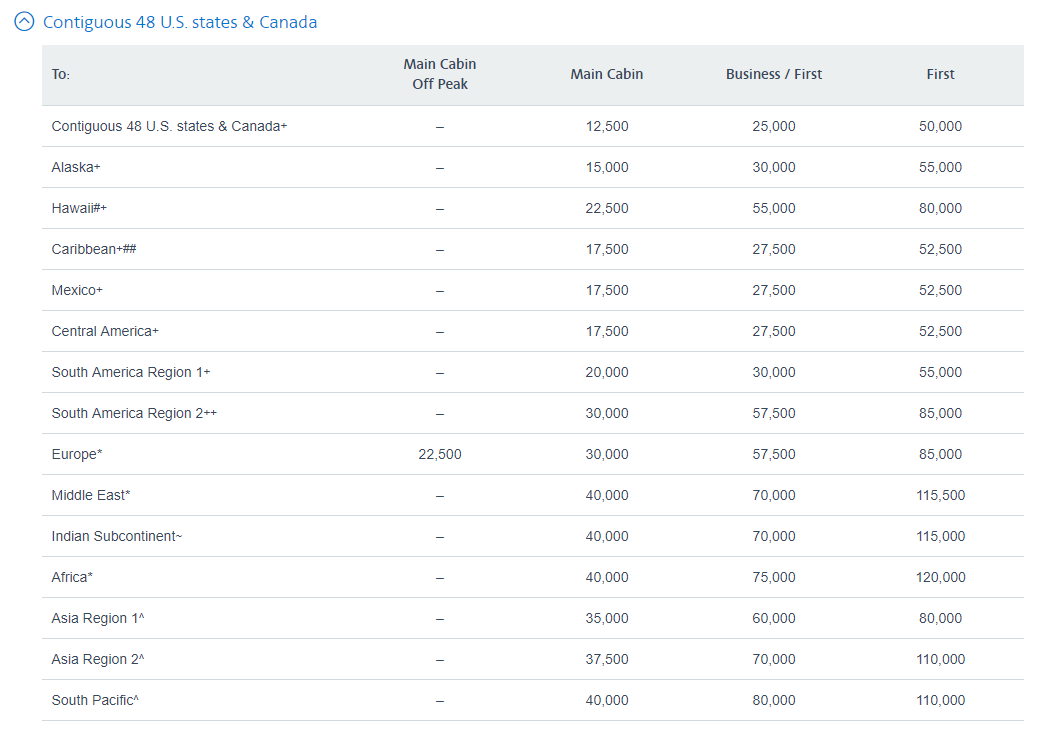1042x736 pixels.
Task: Select Asia Region 2 Main Cabin 37,500
Action: tap(607, 659)
